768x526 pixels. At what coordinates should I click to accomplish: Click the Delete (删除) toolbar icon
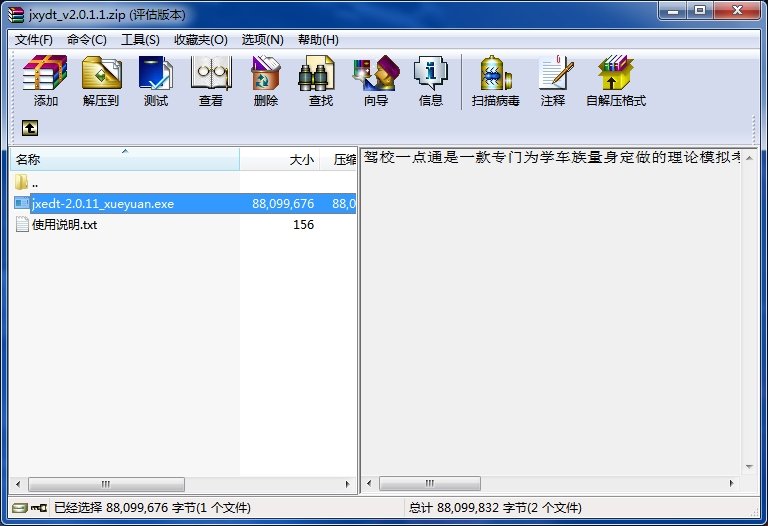click(266, 80)
